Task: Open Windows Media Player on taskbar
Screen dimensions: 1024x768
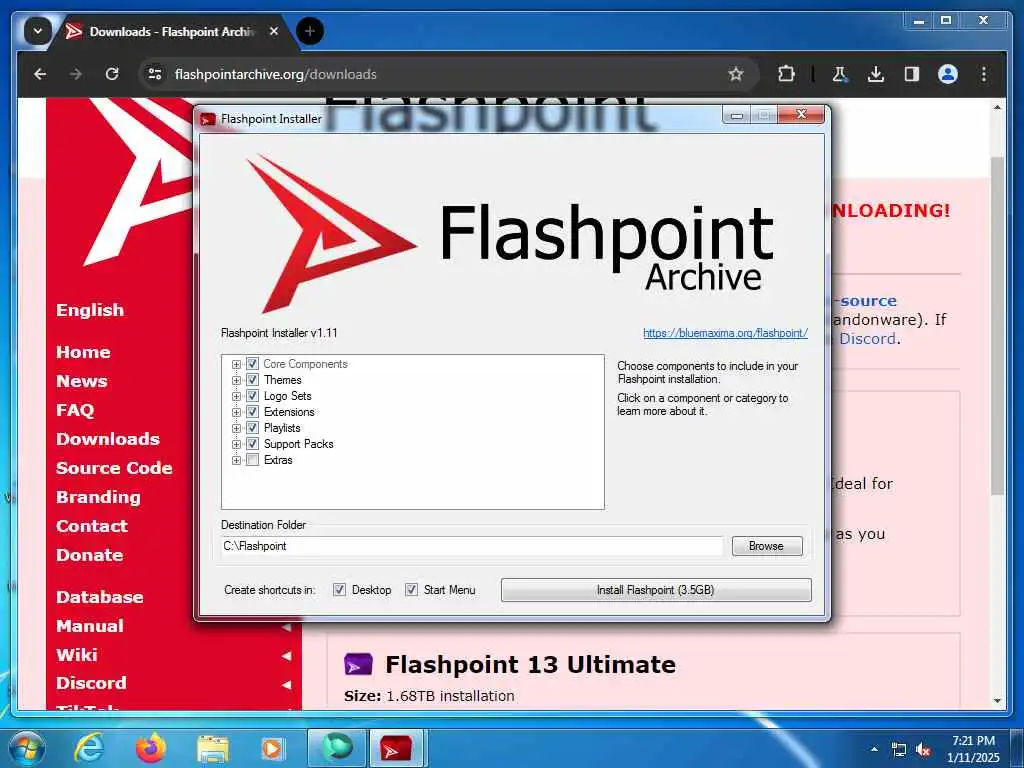Action: (x=273, y=749)
